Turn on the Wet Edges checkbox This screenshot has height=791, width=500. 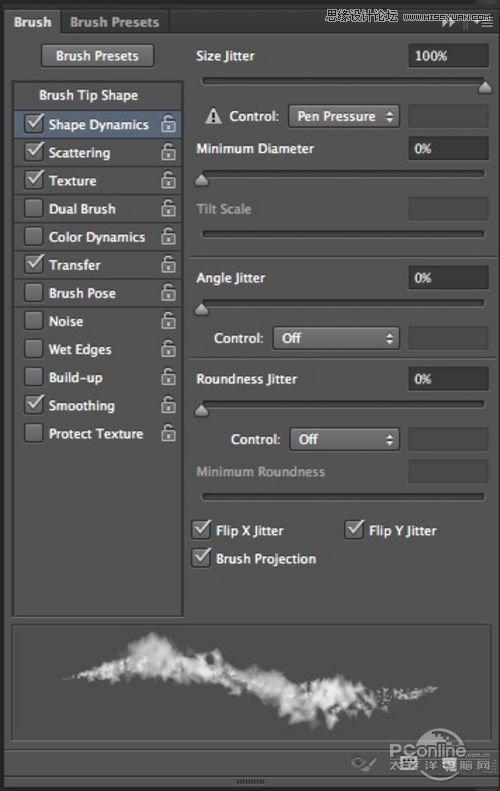click(x=34, y=349)
